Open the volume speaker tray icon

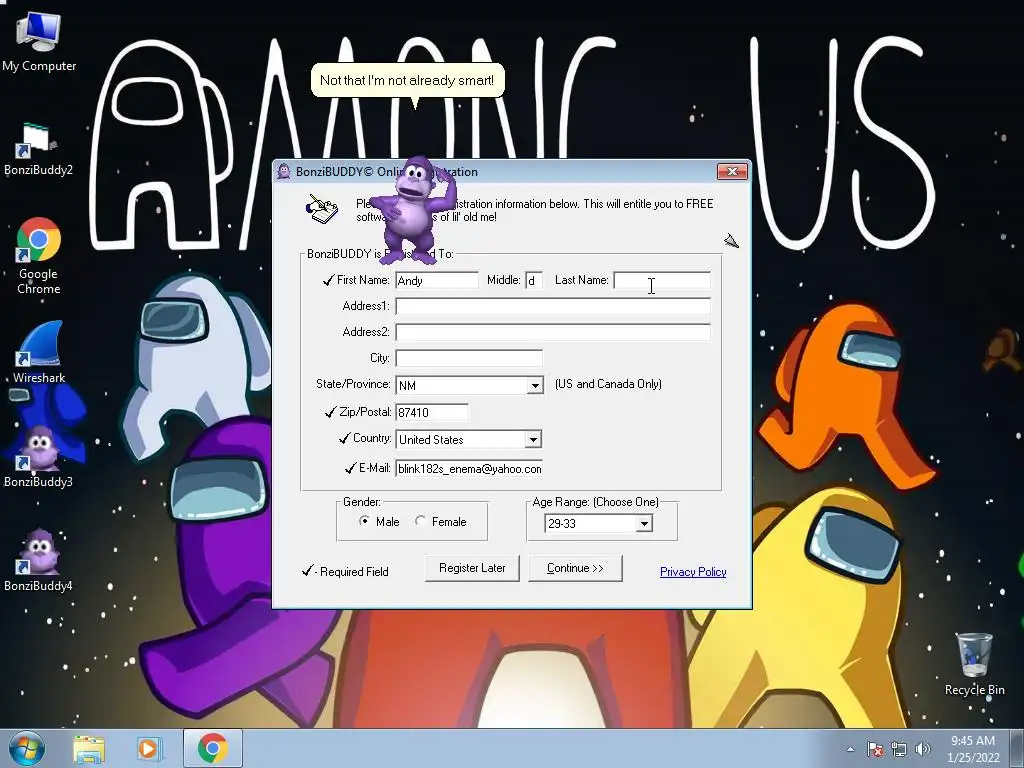[922, 749]
